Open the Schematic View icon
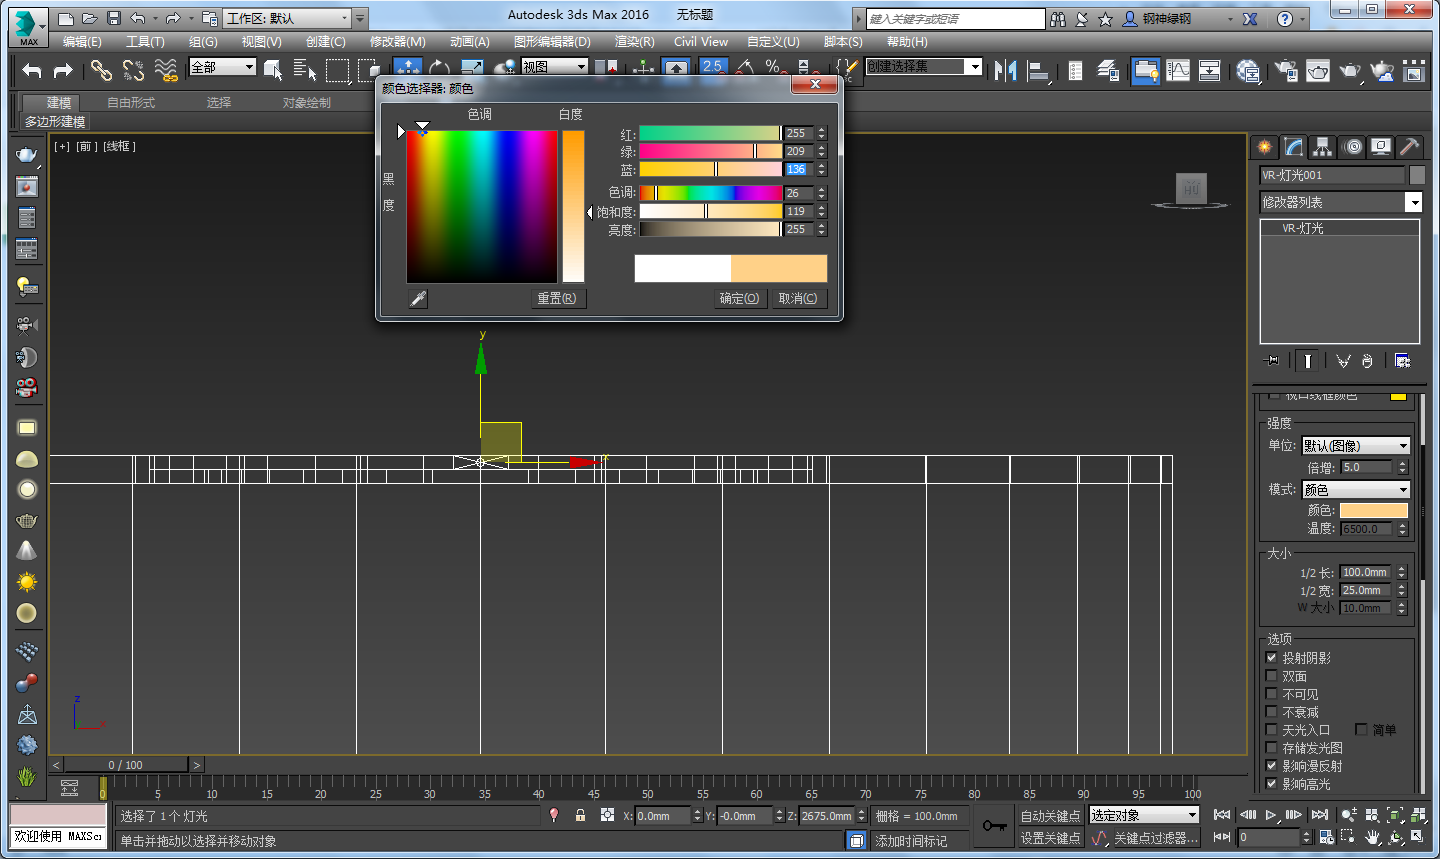The height and width of the screenshot is (859, 1440). [x=1209, y=70]
